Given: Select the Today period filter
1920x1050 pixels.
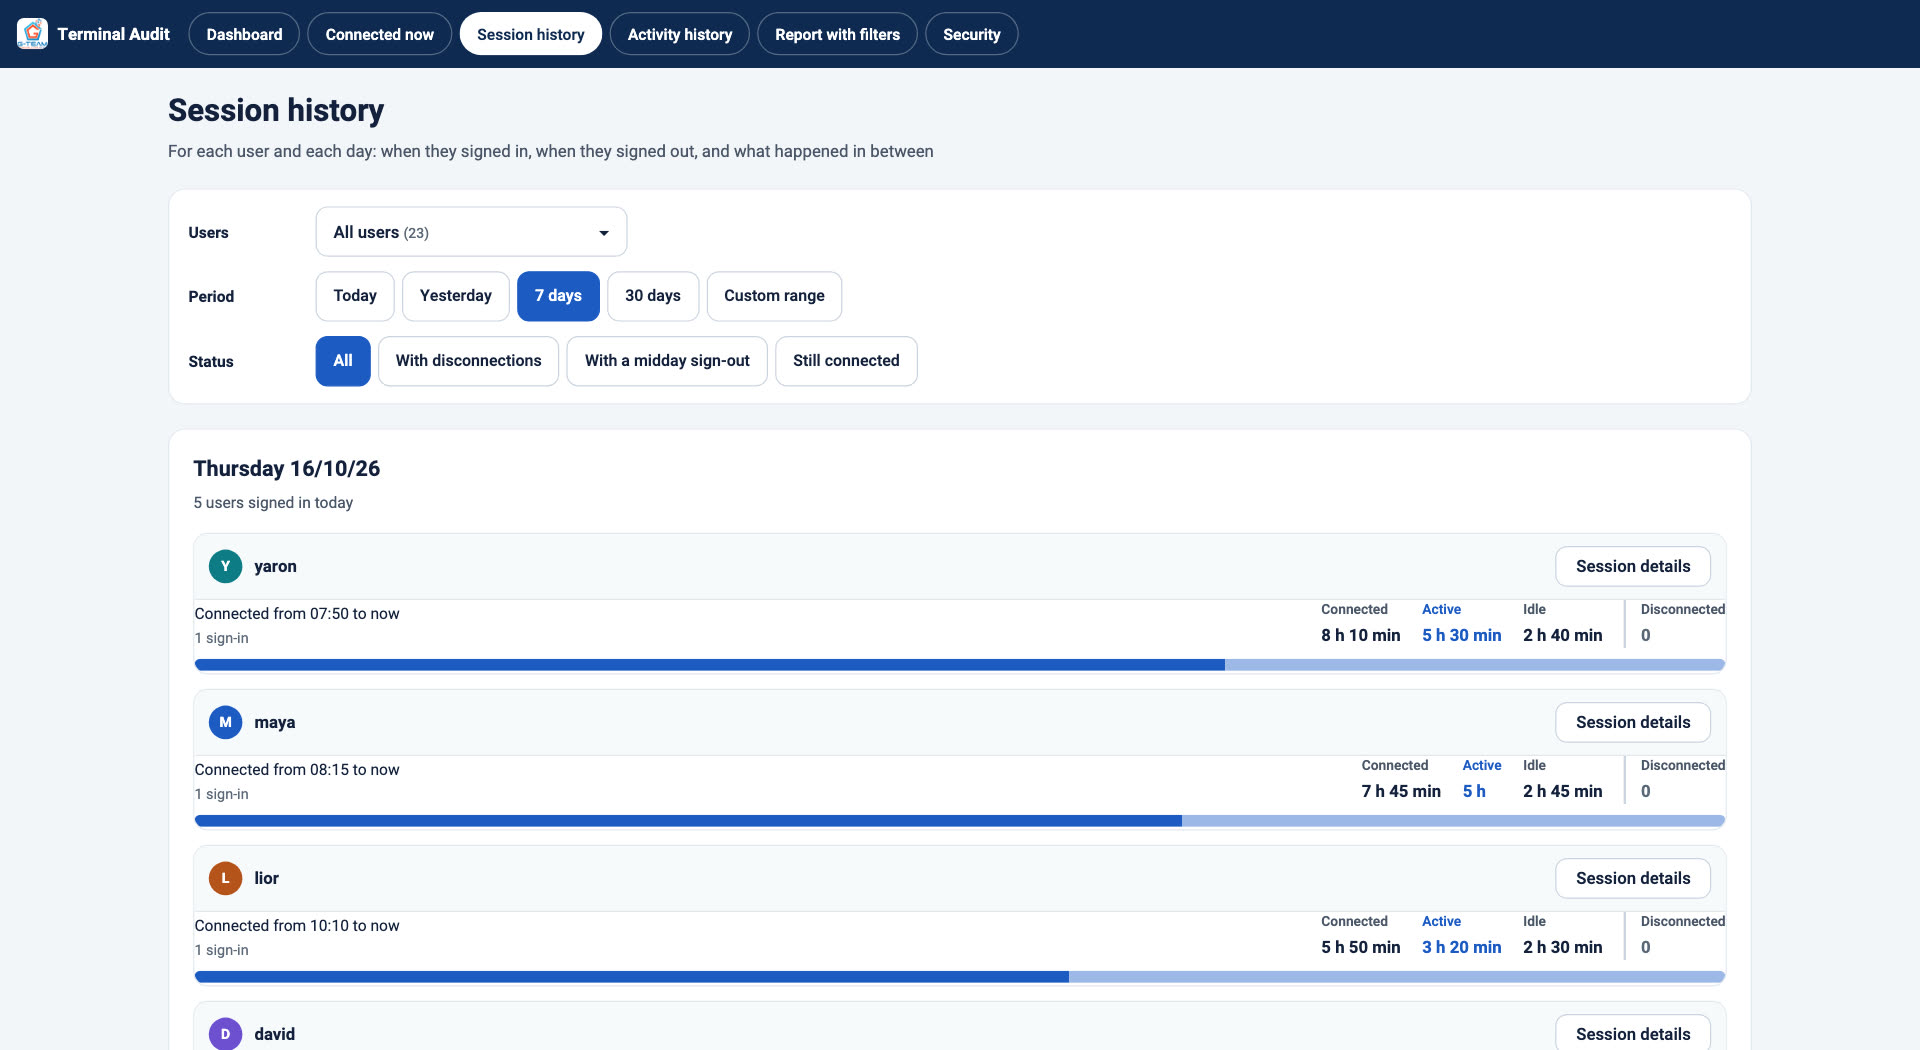Looking at the screenshot, I should 355,296.
